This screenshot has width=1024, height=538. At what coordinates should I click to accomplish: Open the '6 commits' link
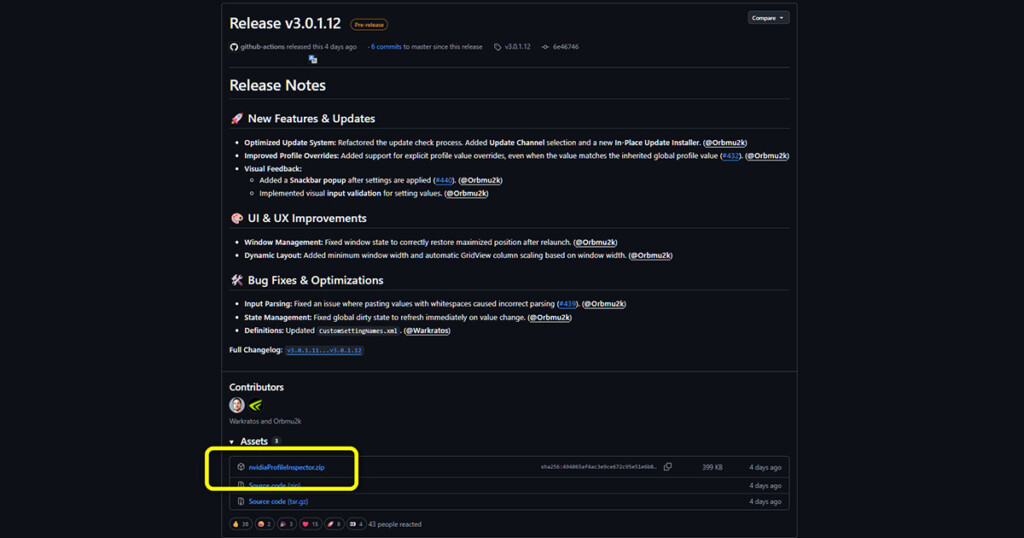[386, 47]
